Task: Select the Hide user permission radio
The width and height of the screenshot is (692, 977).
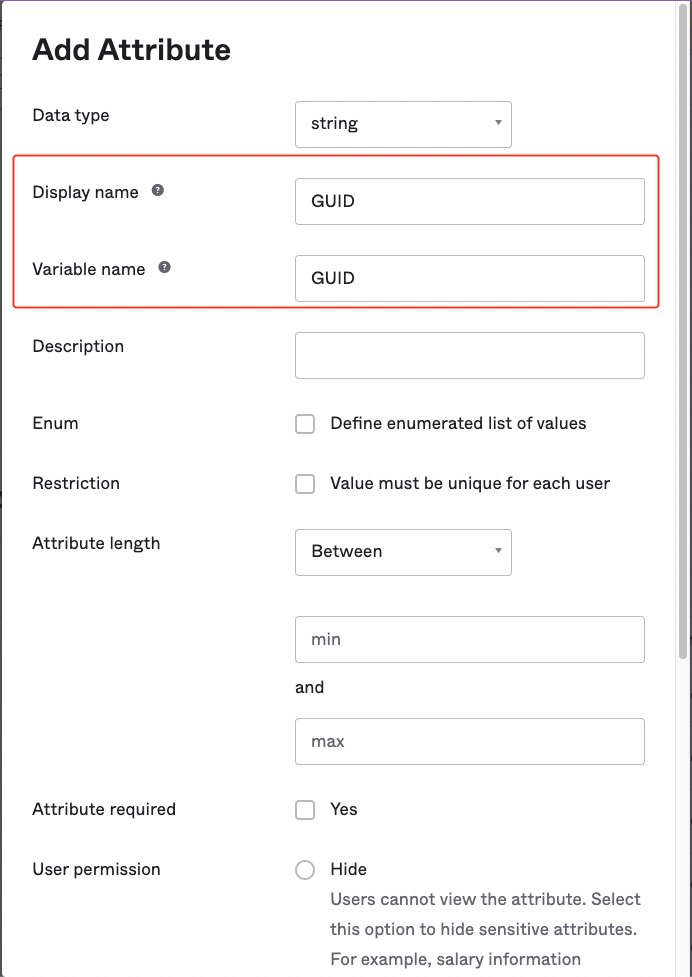Action: [305, 870]
